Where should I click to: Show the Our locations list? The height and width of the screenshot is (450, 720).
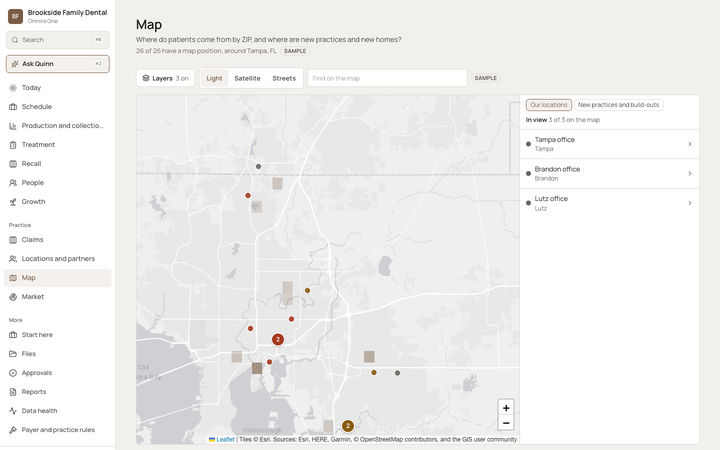549,105
